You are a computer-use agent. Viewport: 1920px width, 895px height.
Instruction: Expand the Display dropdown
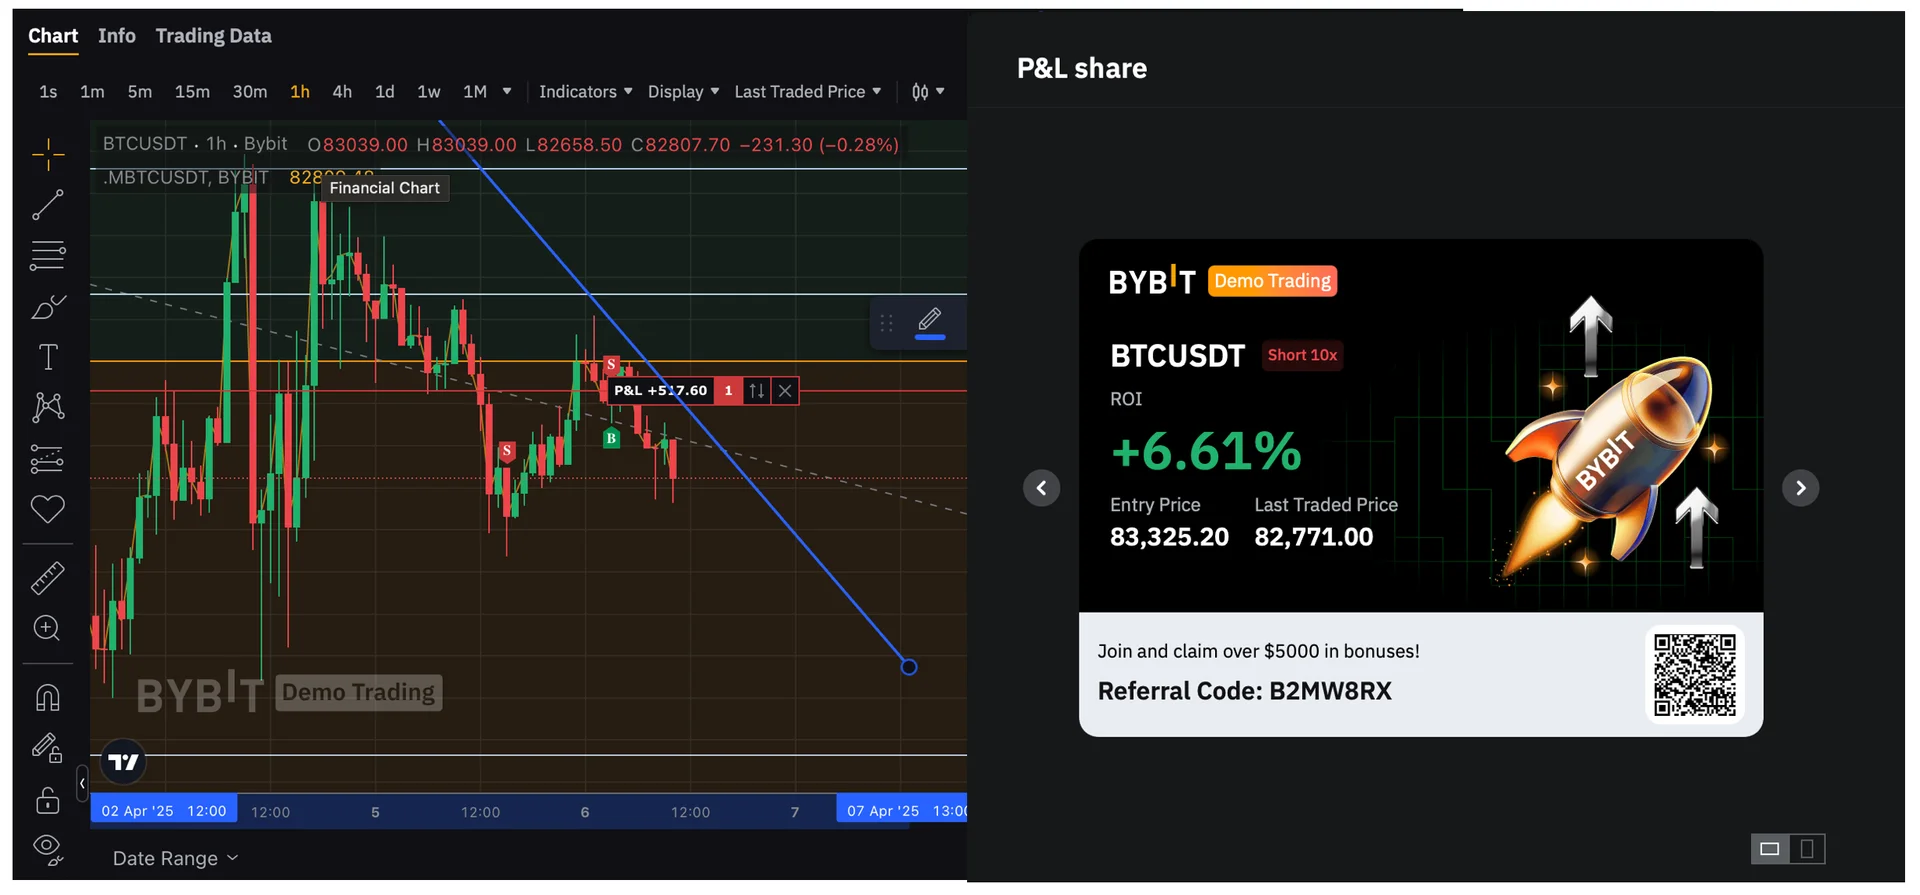point(683,92)
